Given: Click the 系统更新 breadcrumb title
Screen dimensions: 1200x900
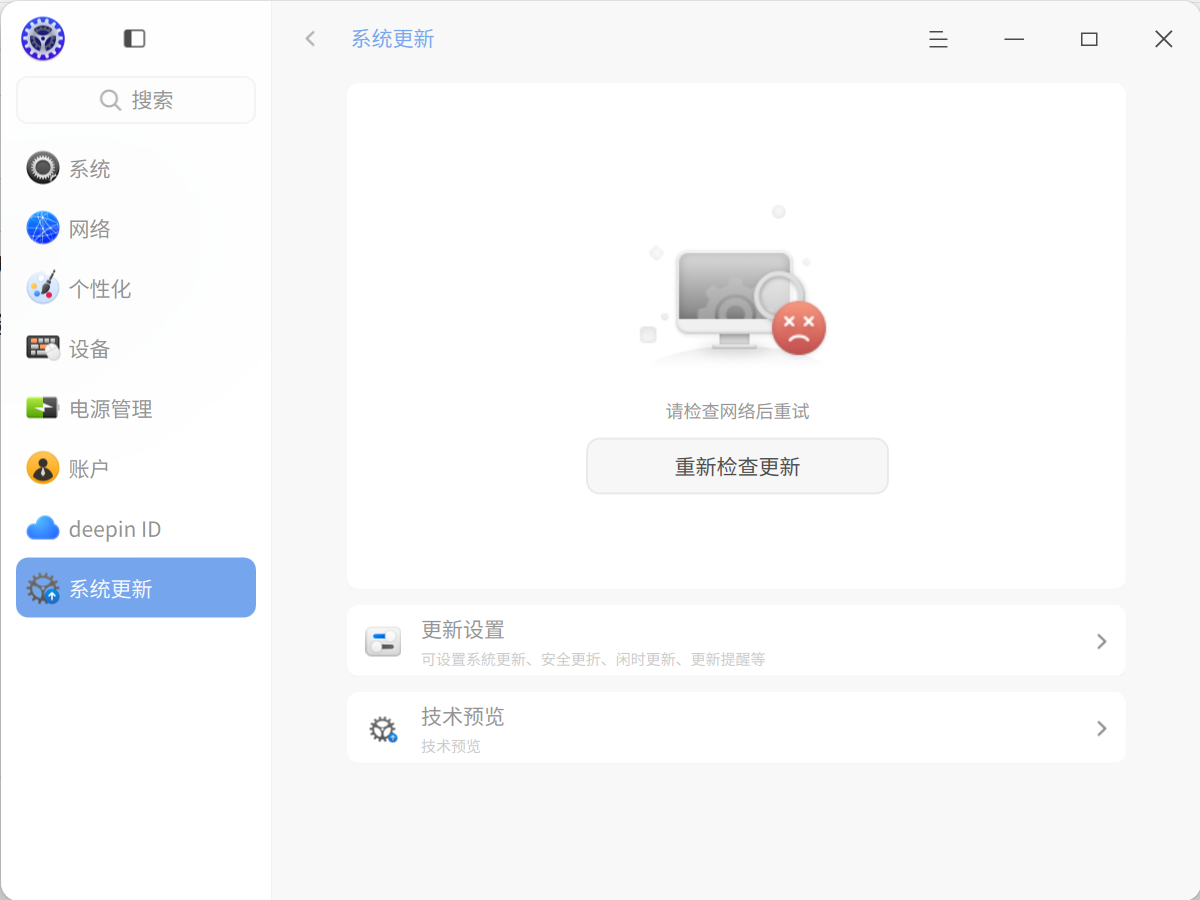Looking at the screenshot, I should click(x=392, y=39).
